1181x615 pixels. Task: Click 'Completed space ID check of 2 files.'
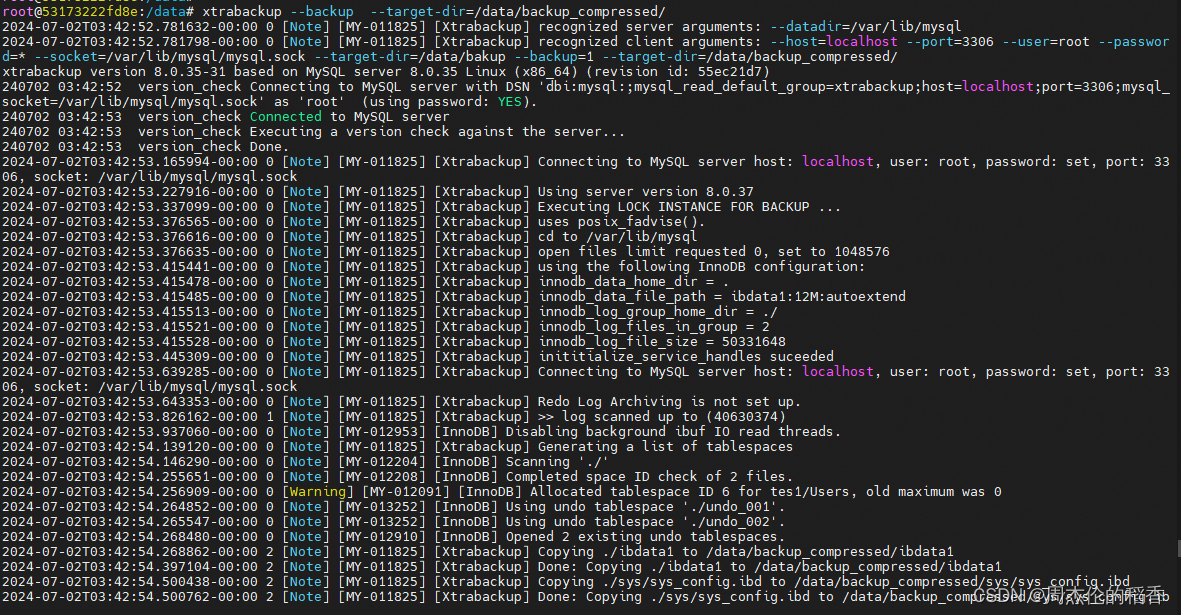[x=649, y=479]
